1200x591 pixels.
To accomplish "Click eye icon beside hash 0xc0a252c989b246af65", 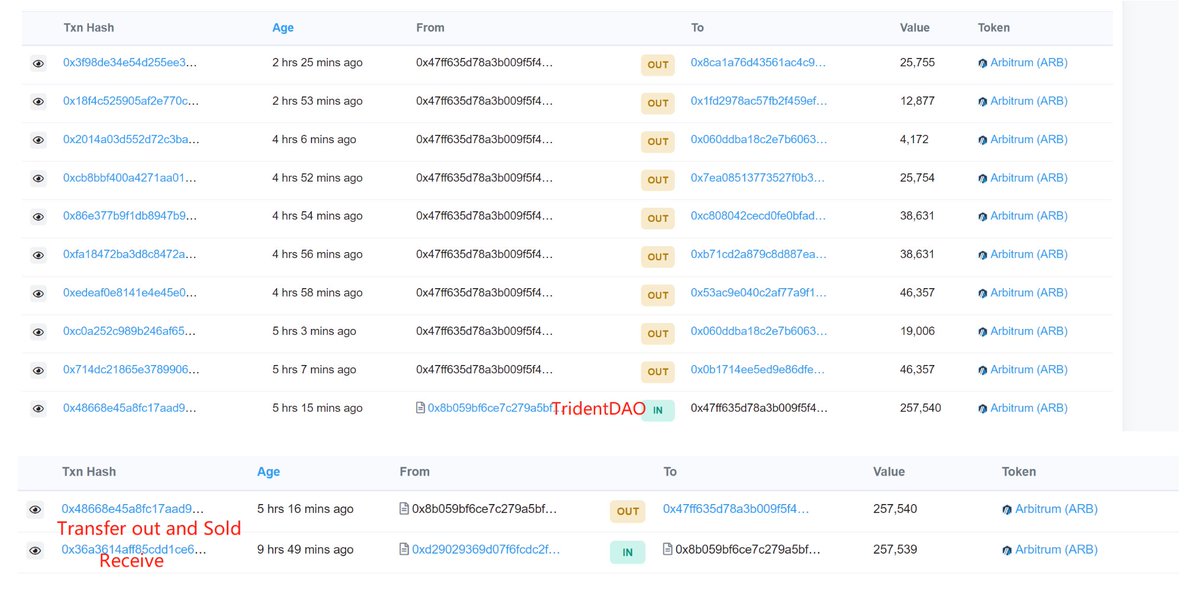I will coord(38,331).
